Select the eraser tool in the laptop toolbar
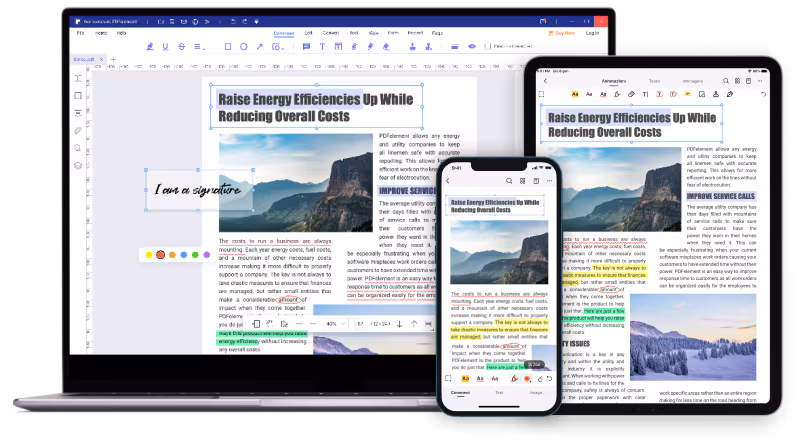This screenshot has width=798, height=444. [386, 46]
